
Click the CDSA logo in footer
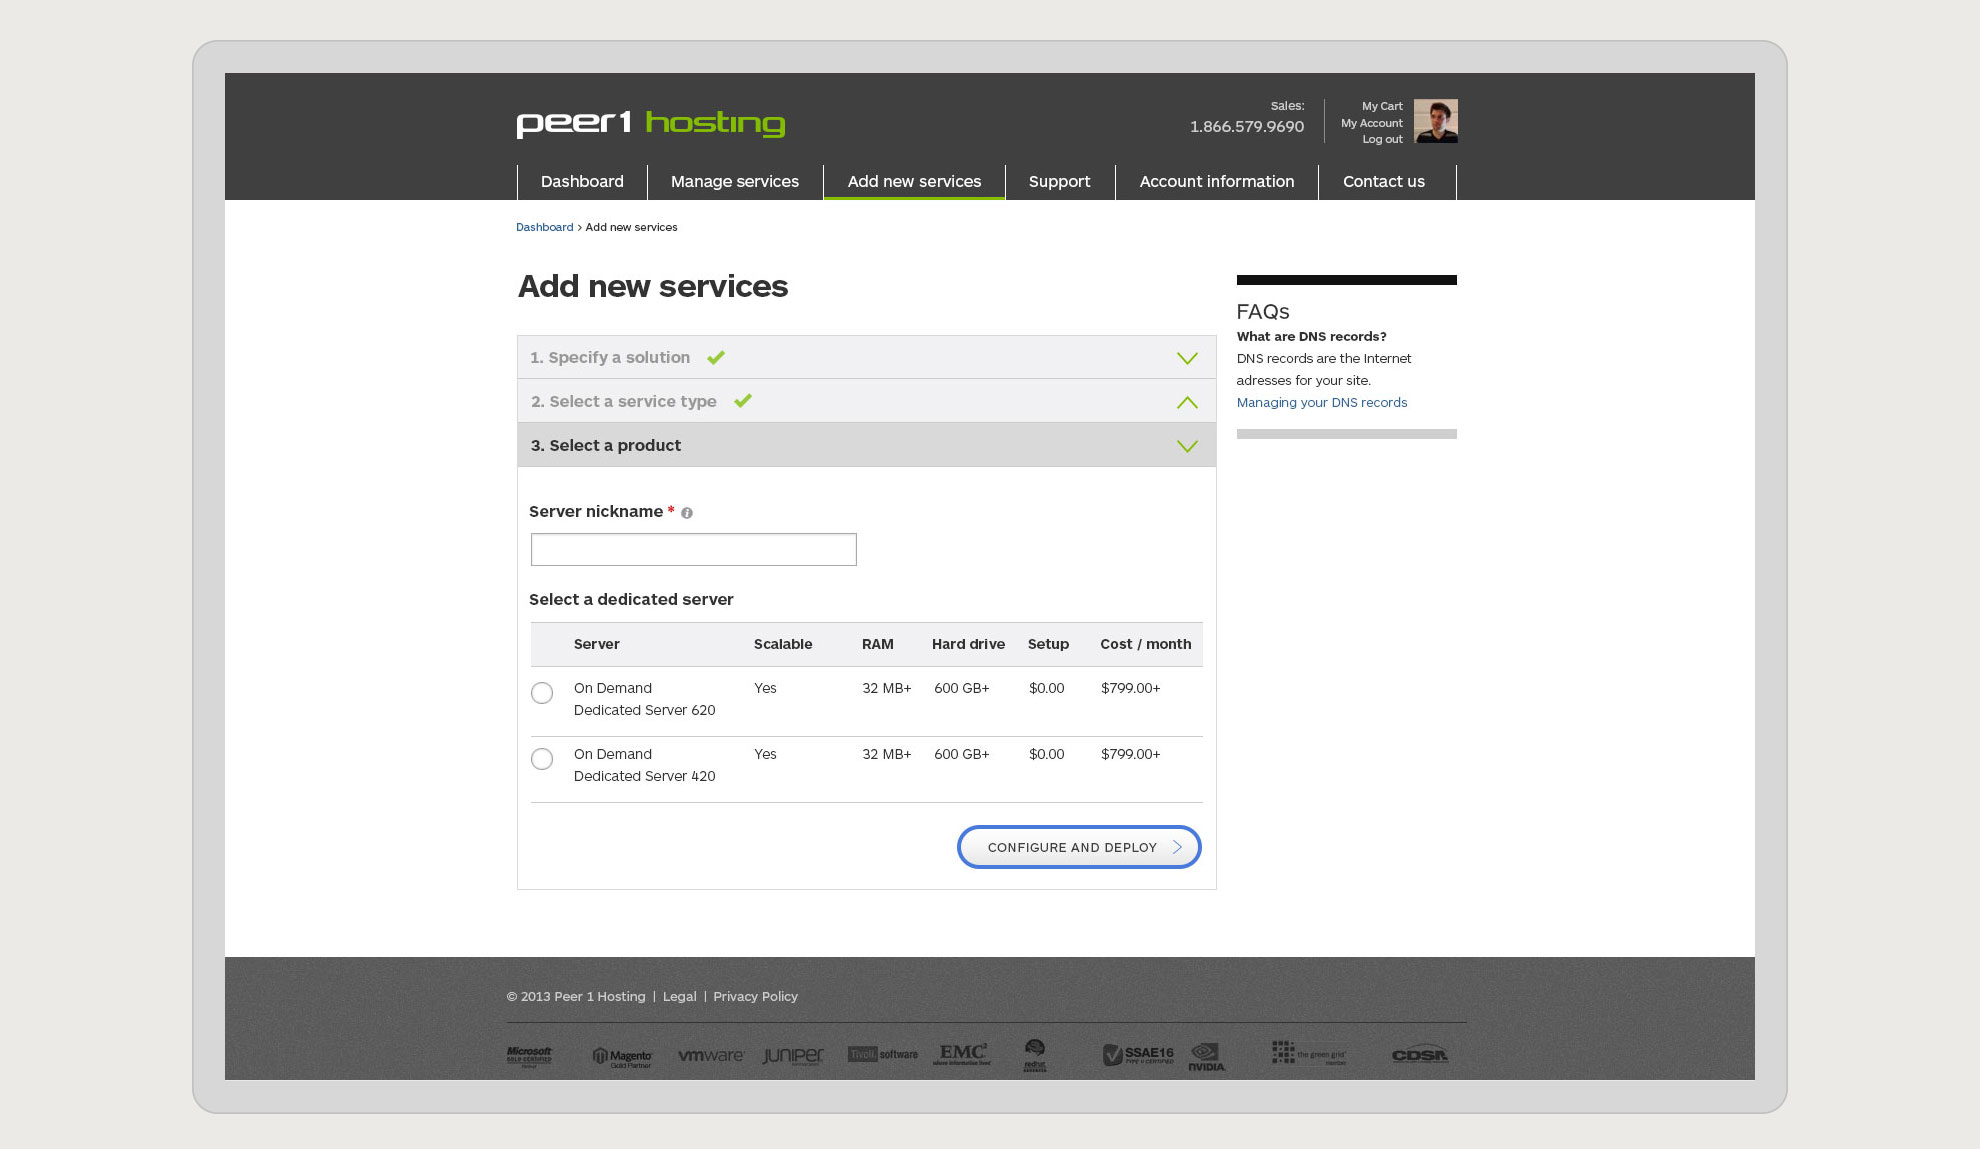point(1420,1055)
